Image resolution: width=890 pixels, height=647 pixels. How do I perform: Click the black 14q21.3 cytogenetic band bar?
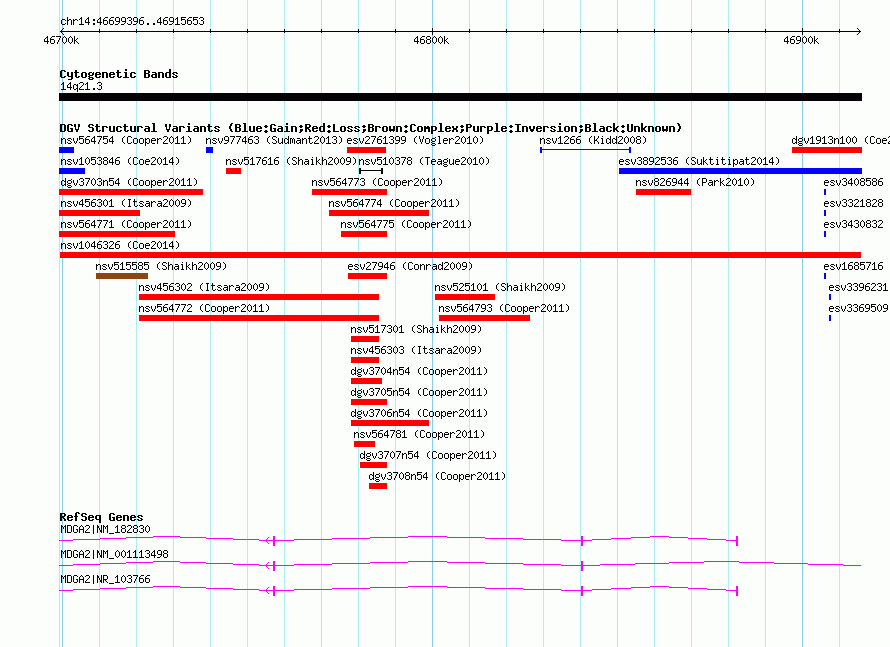(x=460, y=97)
